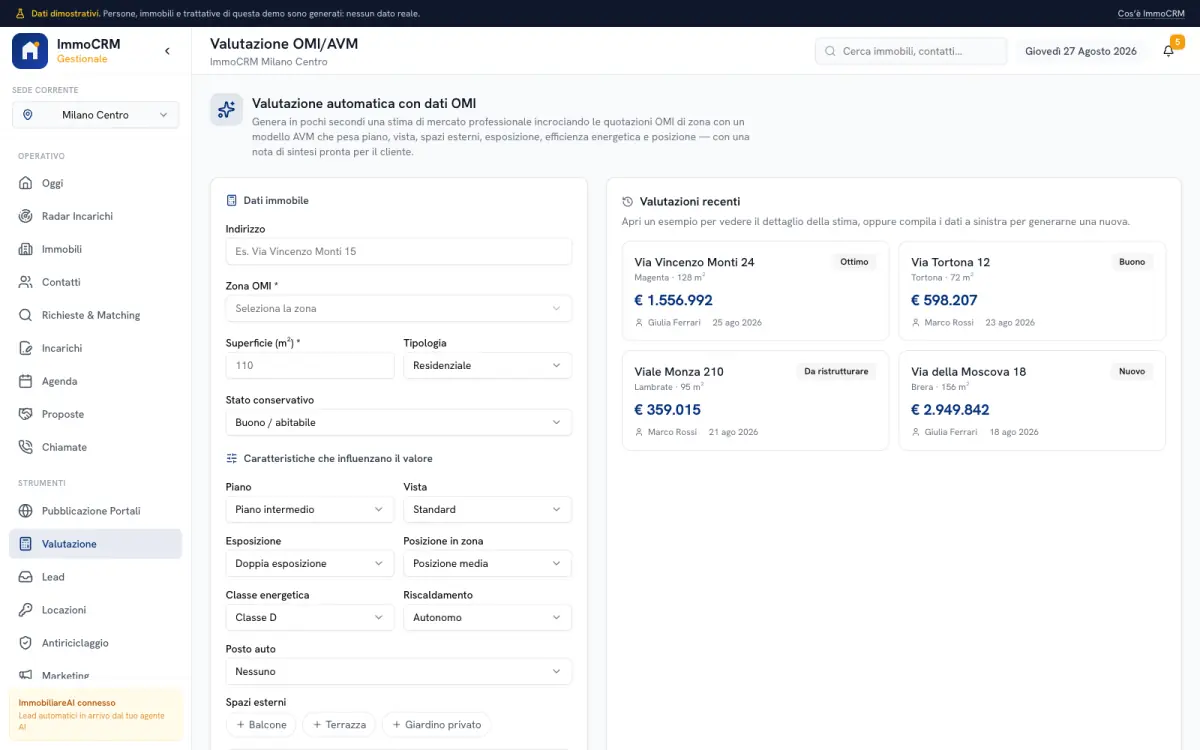This screenshot has width=1200, height=750.
Task: Open Marketing menu item
Action: (x=96, y=676)
